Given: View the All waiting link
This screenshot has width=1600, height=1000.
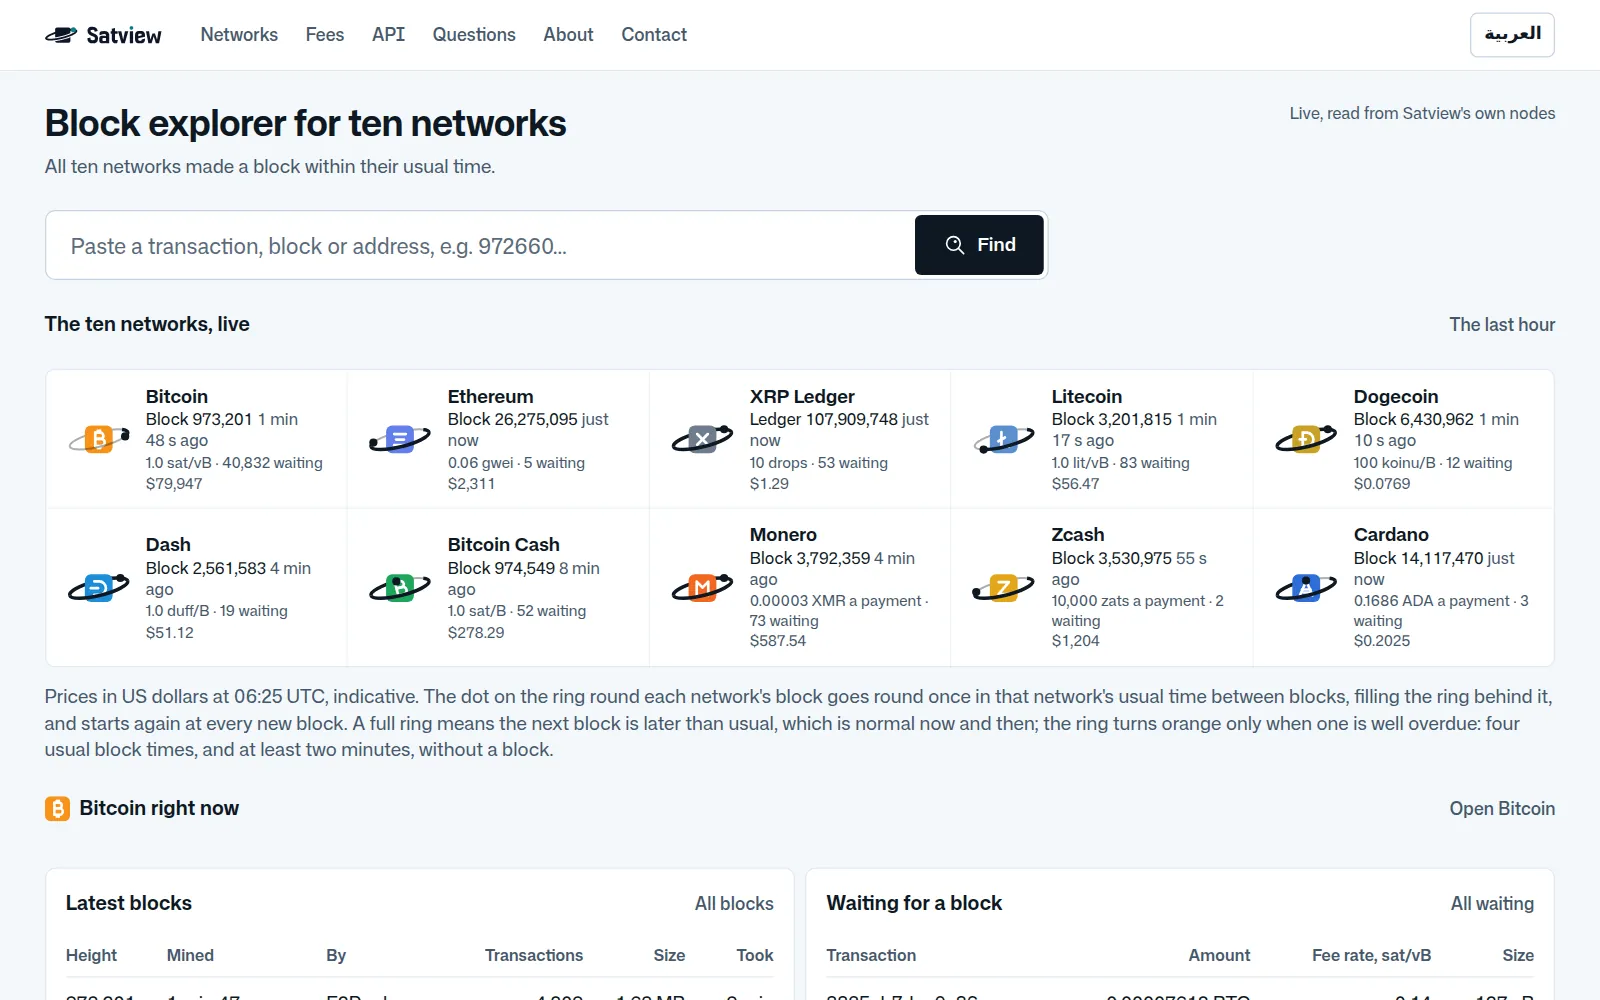Looking at the screenshot, I should click(1492, 903).
